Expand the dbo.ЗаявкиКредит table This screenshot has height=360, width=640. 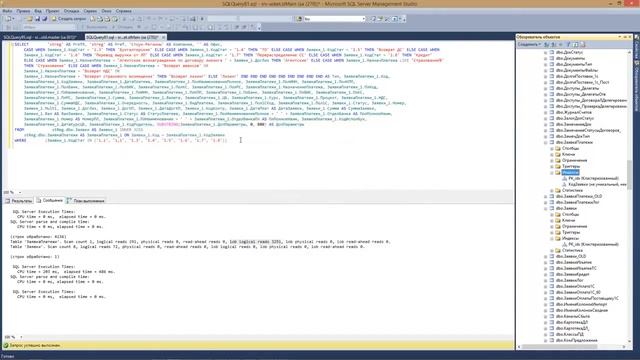pos(546,275)
